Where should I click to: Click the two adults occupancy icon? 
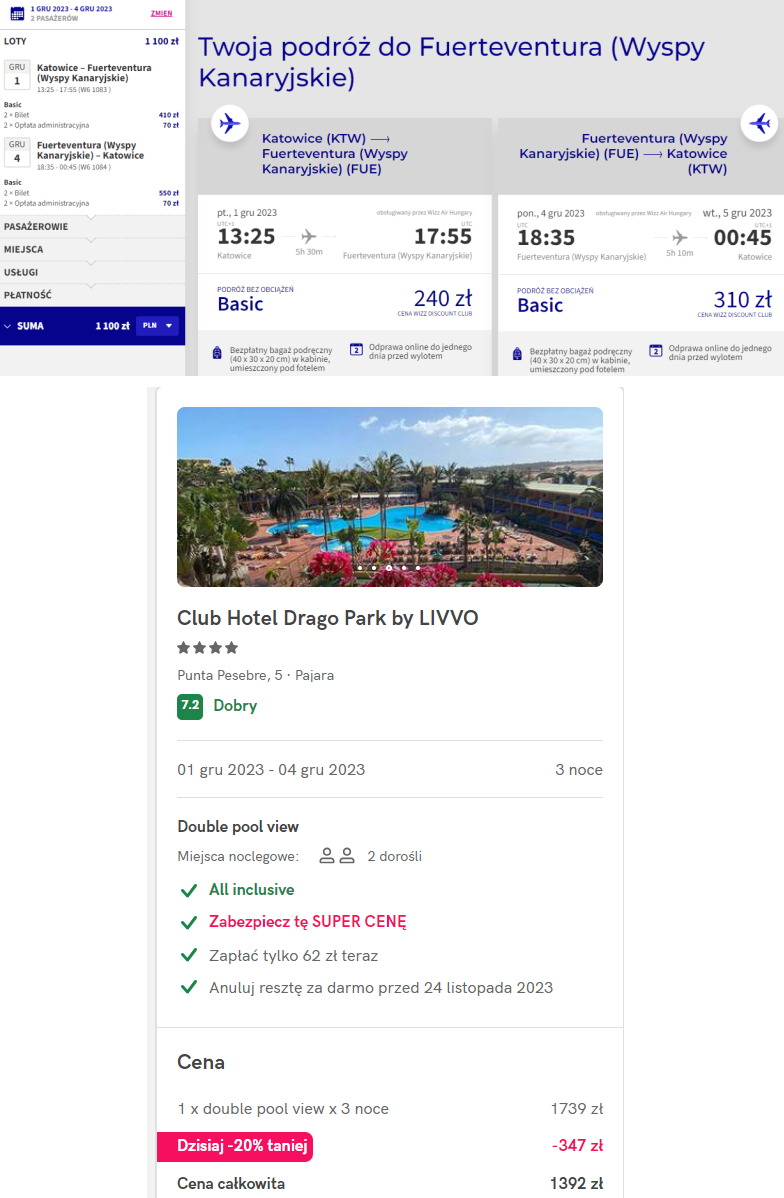(337, 856)
